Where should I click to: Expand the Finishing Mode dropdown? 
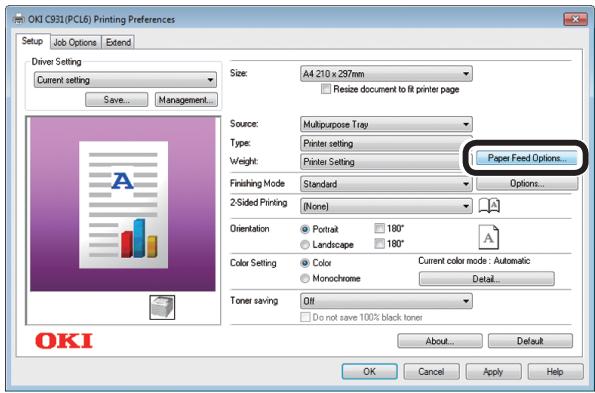click(x=386, y=184)
